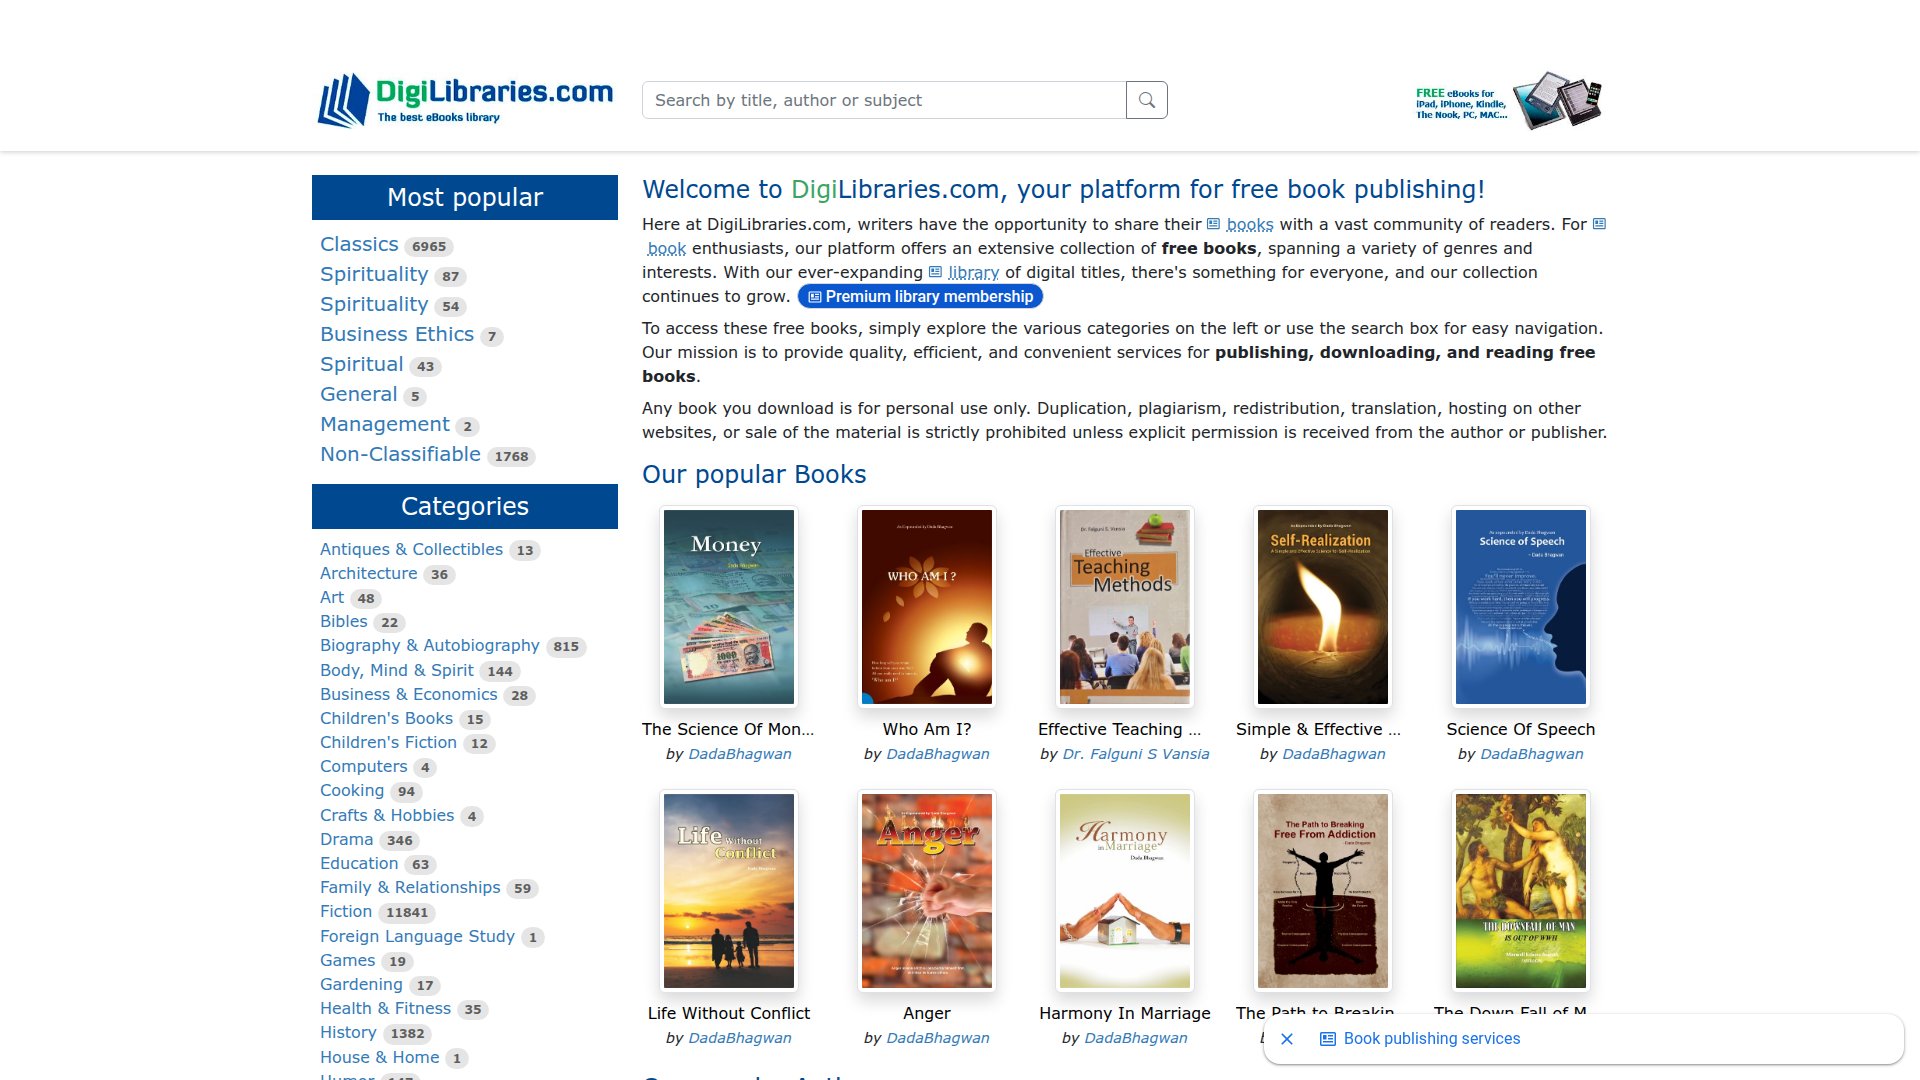Open the Self-Realization book cover

[x=1323, y=607]
